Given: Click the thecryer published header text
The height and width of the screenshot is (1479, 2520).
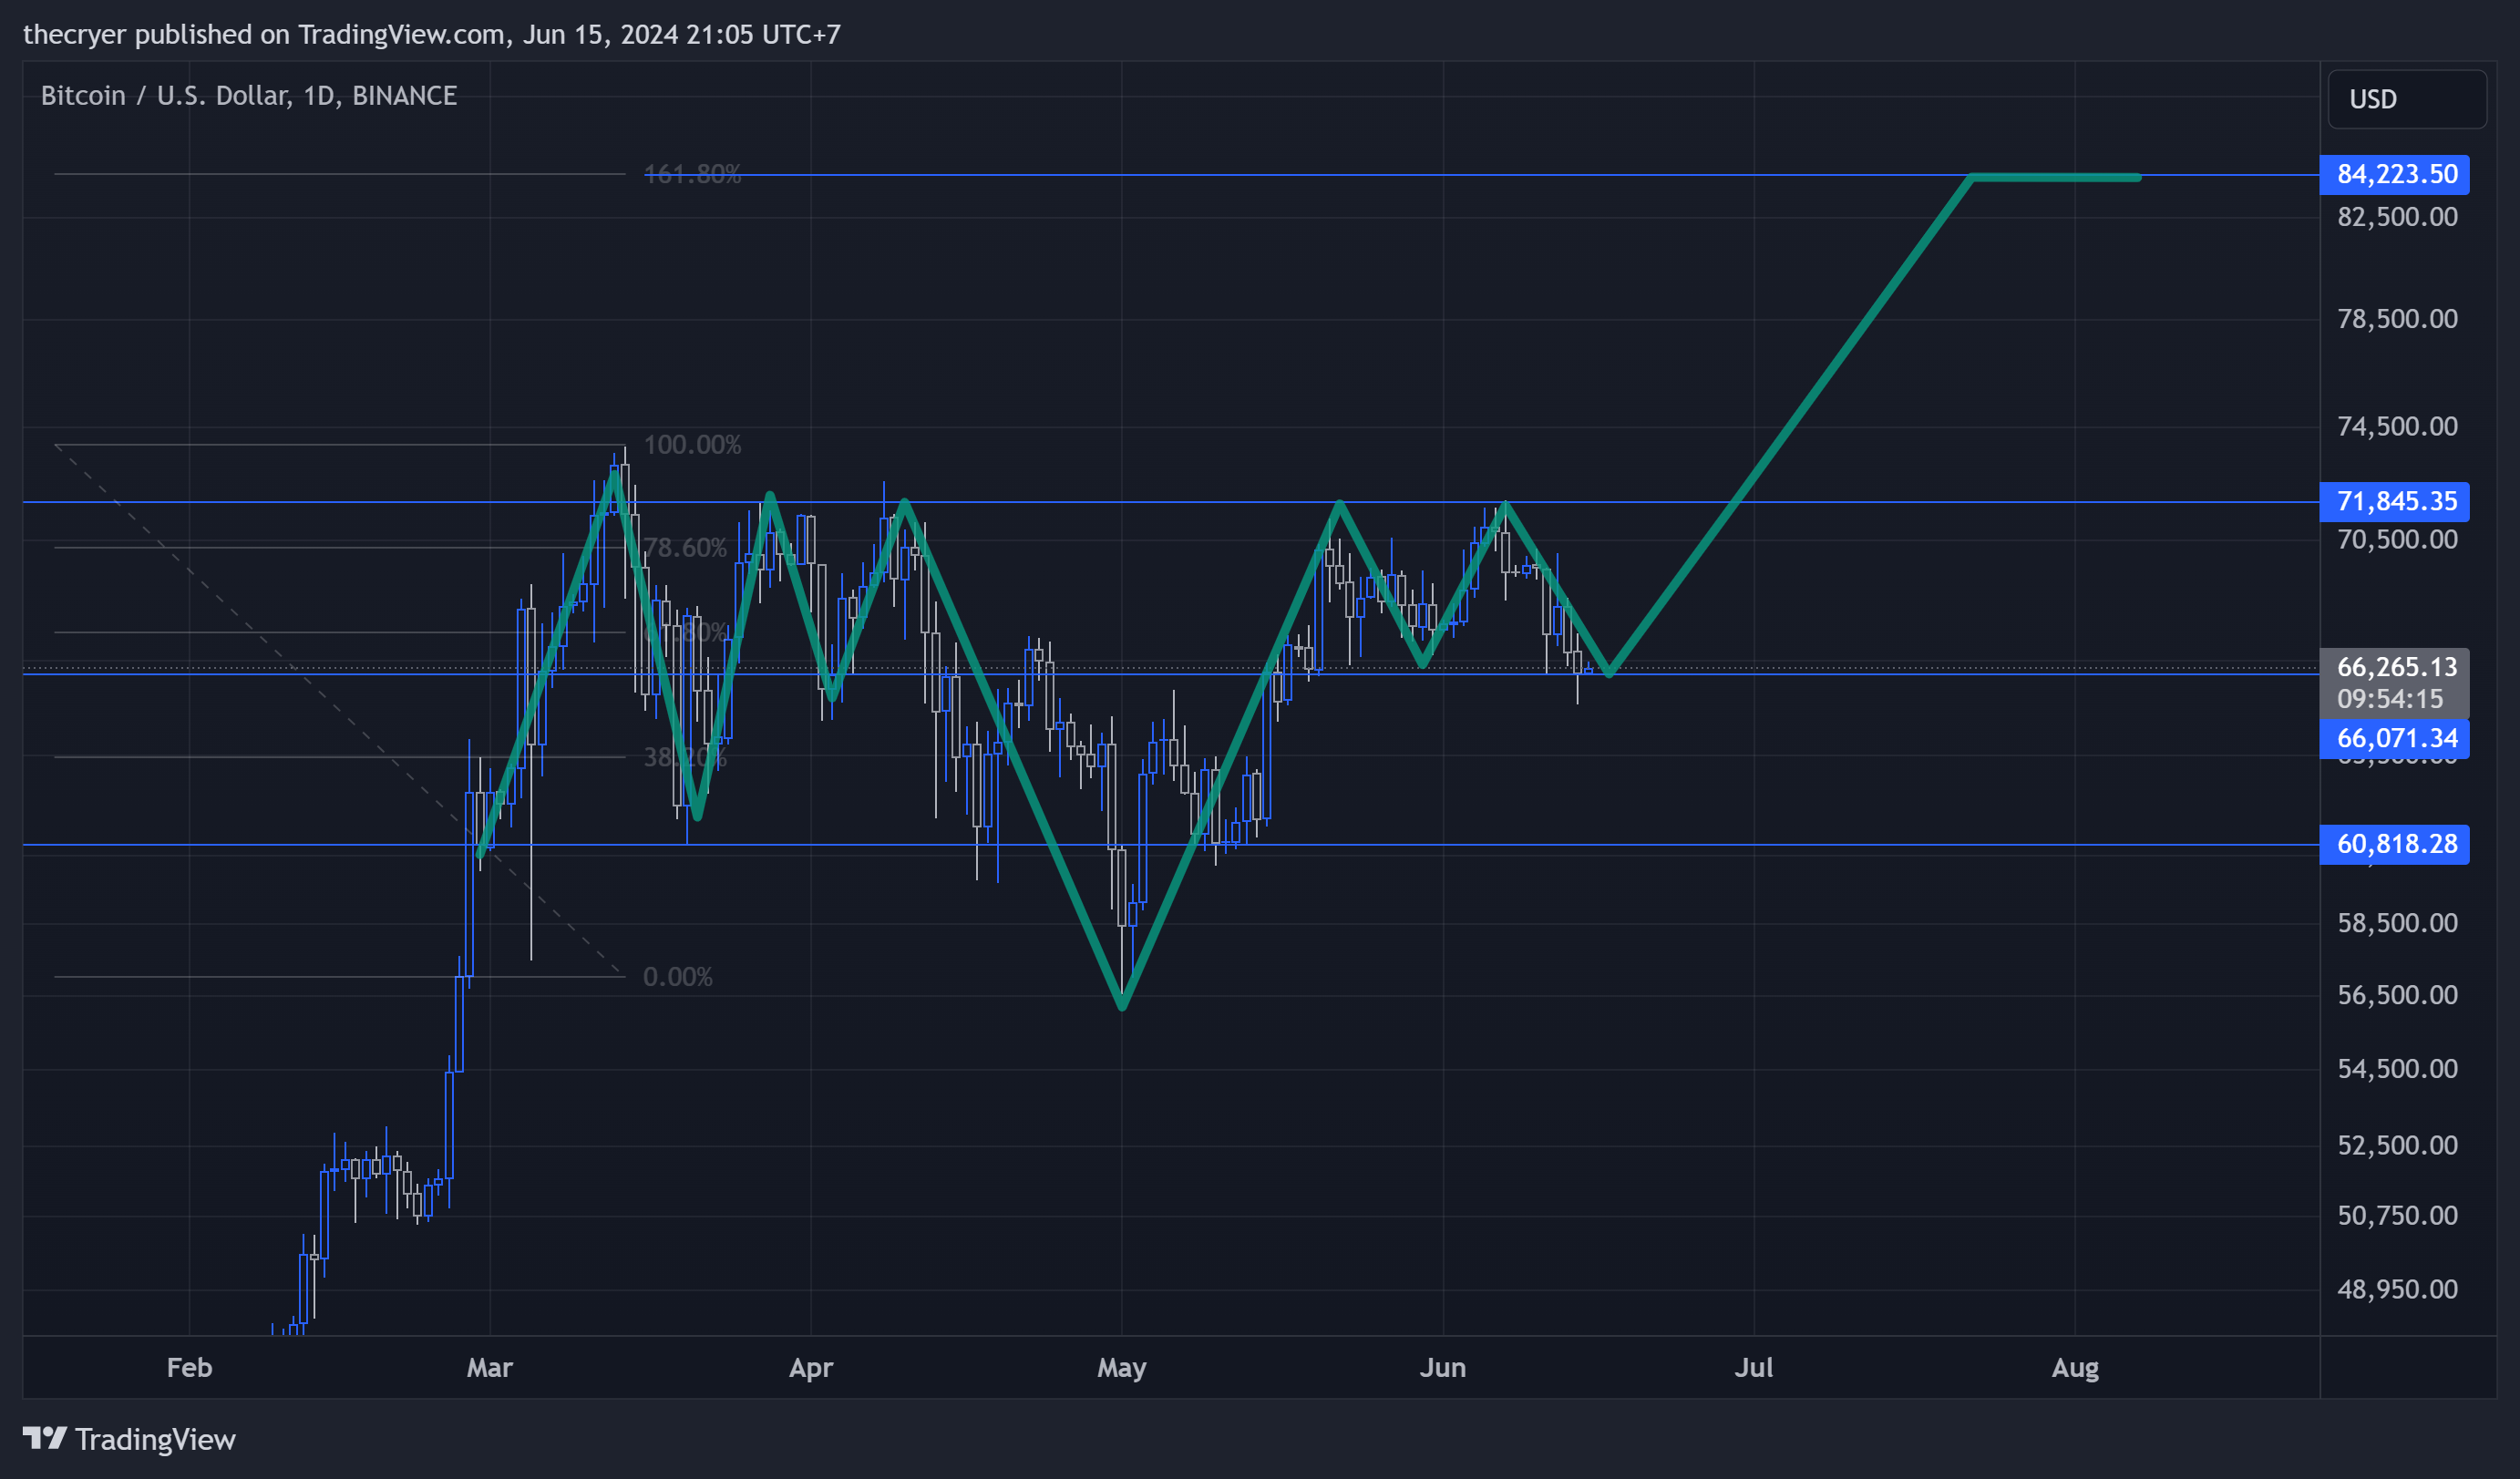Looking at the screenshot, I should (432, 35).
